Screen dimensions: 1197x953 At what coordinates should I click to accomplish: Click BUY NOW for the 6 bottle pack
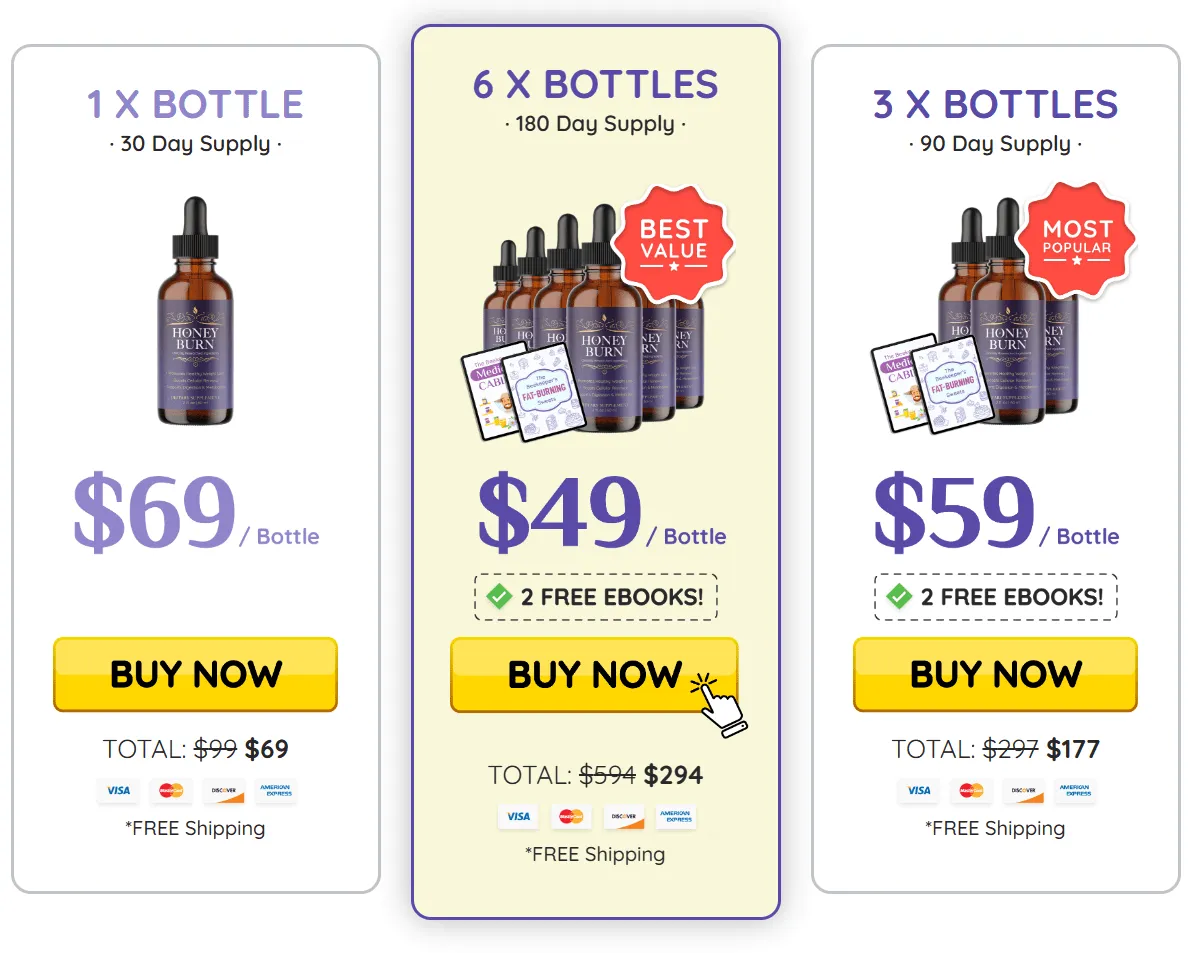click(595, 674)
